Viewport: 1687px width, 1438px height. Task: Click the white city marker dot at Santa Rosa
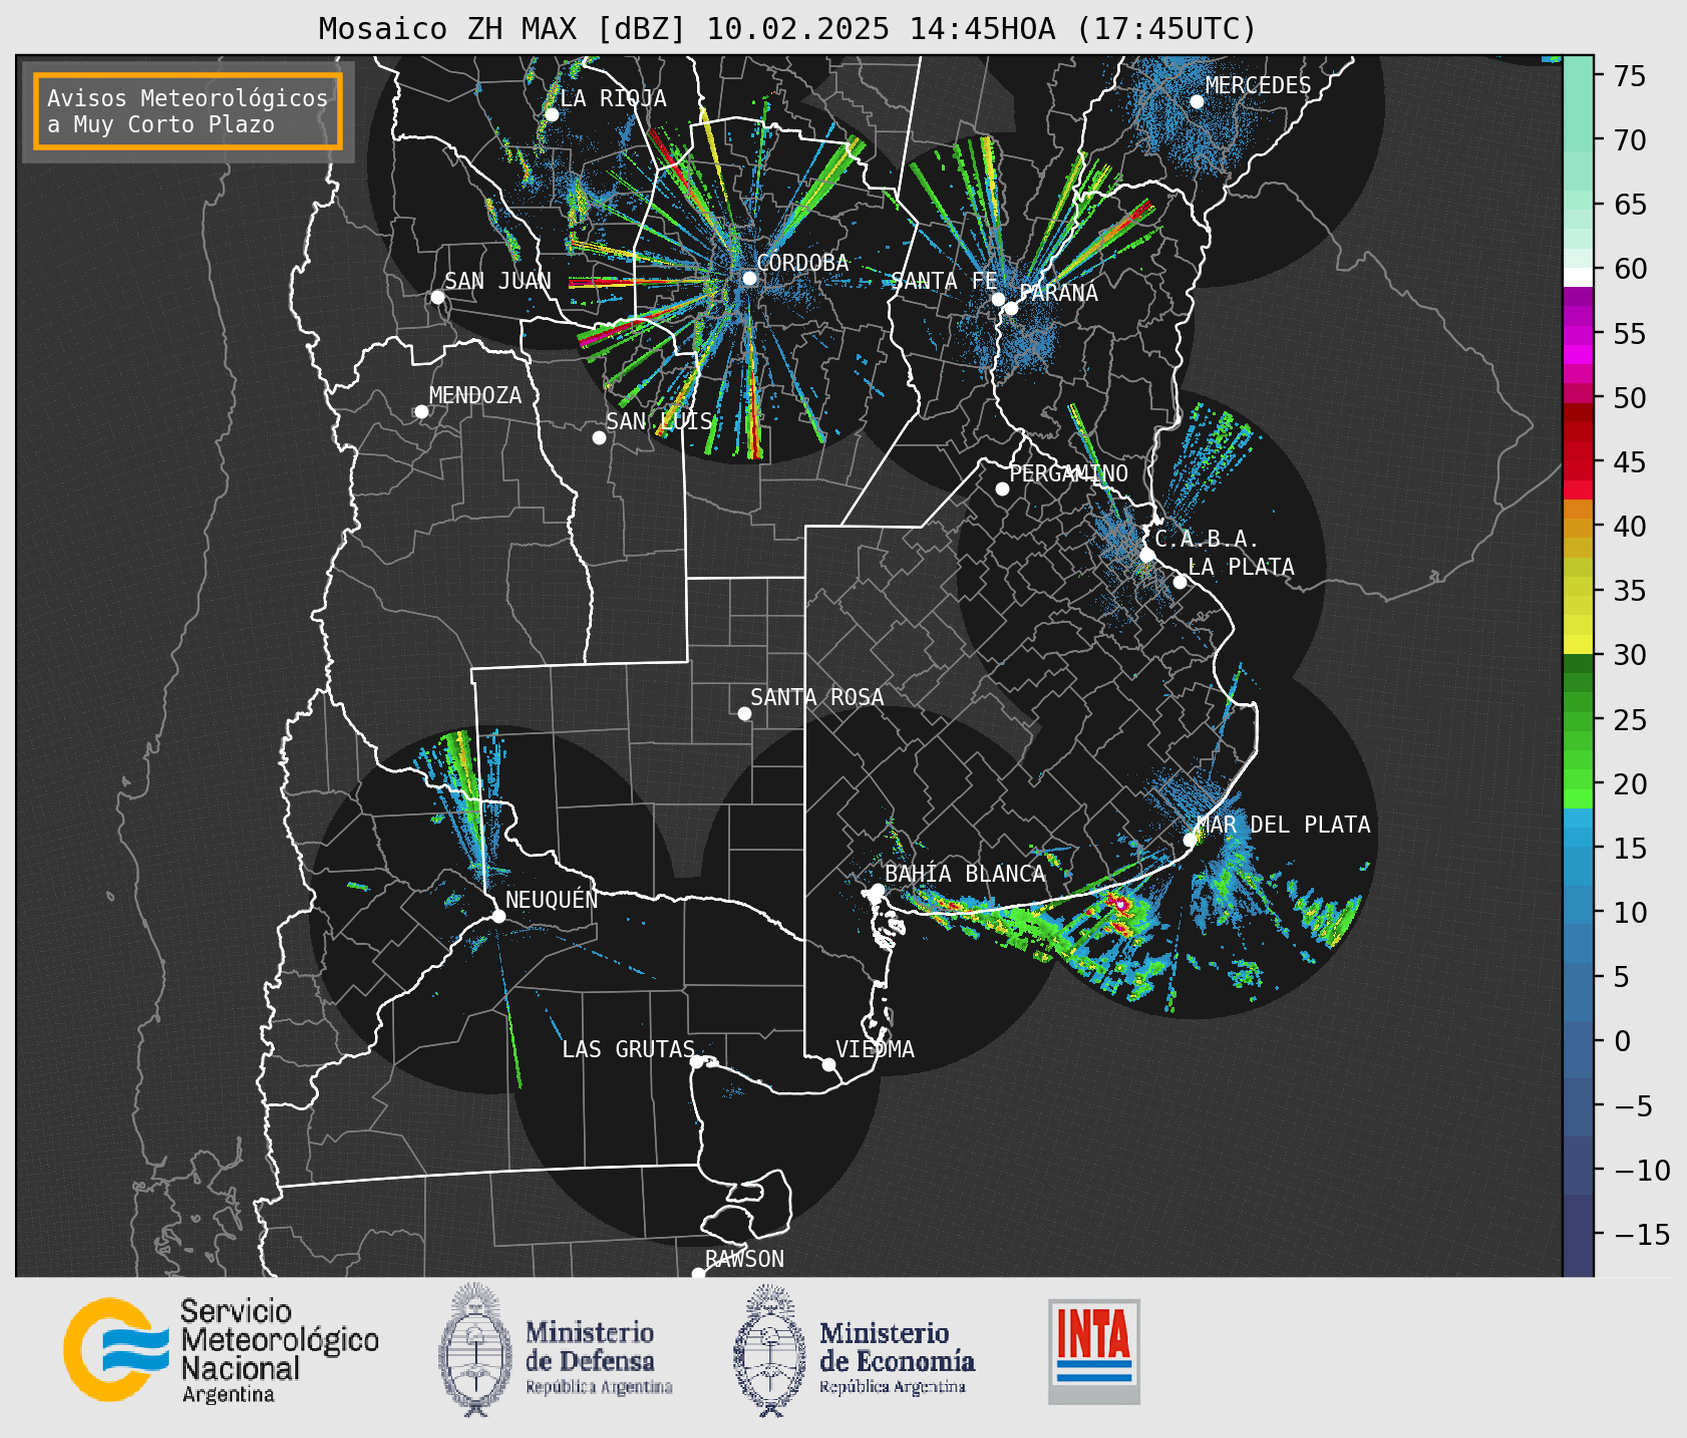pos(744,714)
